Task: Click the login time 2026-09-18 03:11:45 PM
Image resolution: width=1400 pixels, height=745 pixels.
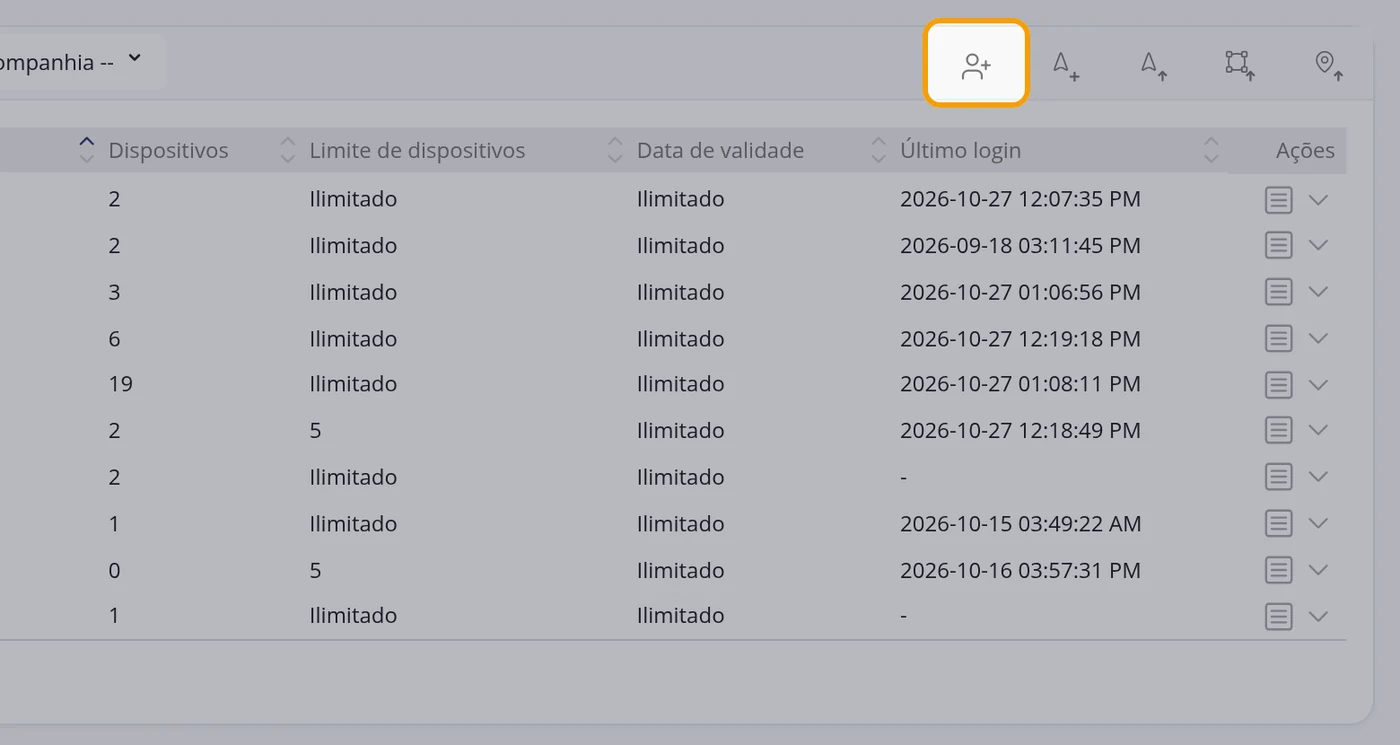Action: pos(1020,245)
